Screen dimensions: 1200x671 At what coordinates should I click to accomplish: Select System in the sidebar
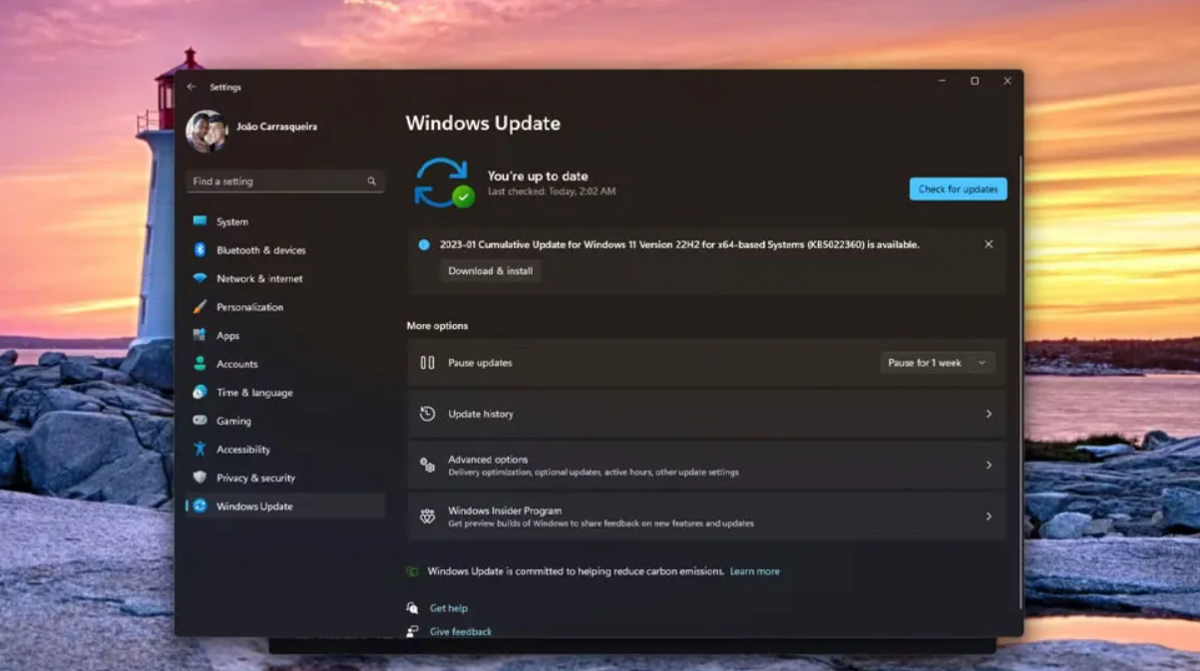pyautogui.click(x=232, y=222)
